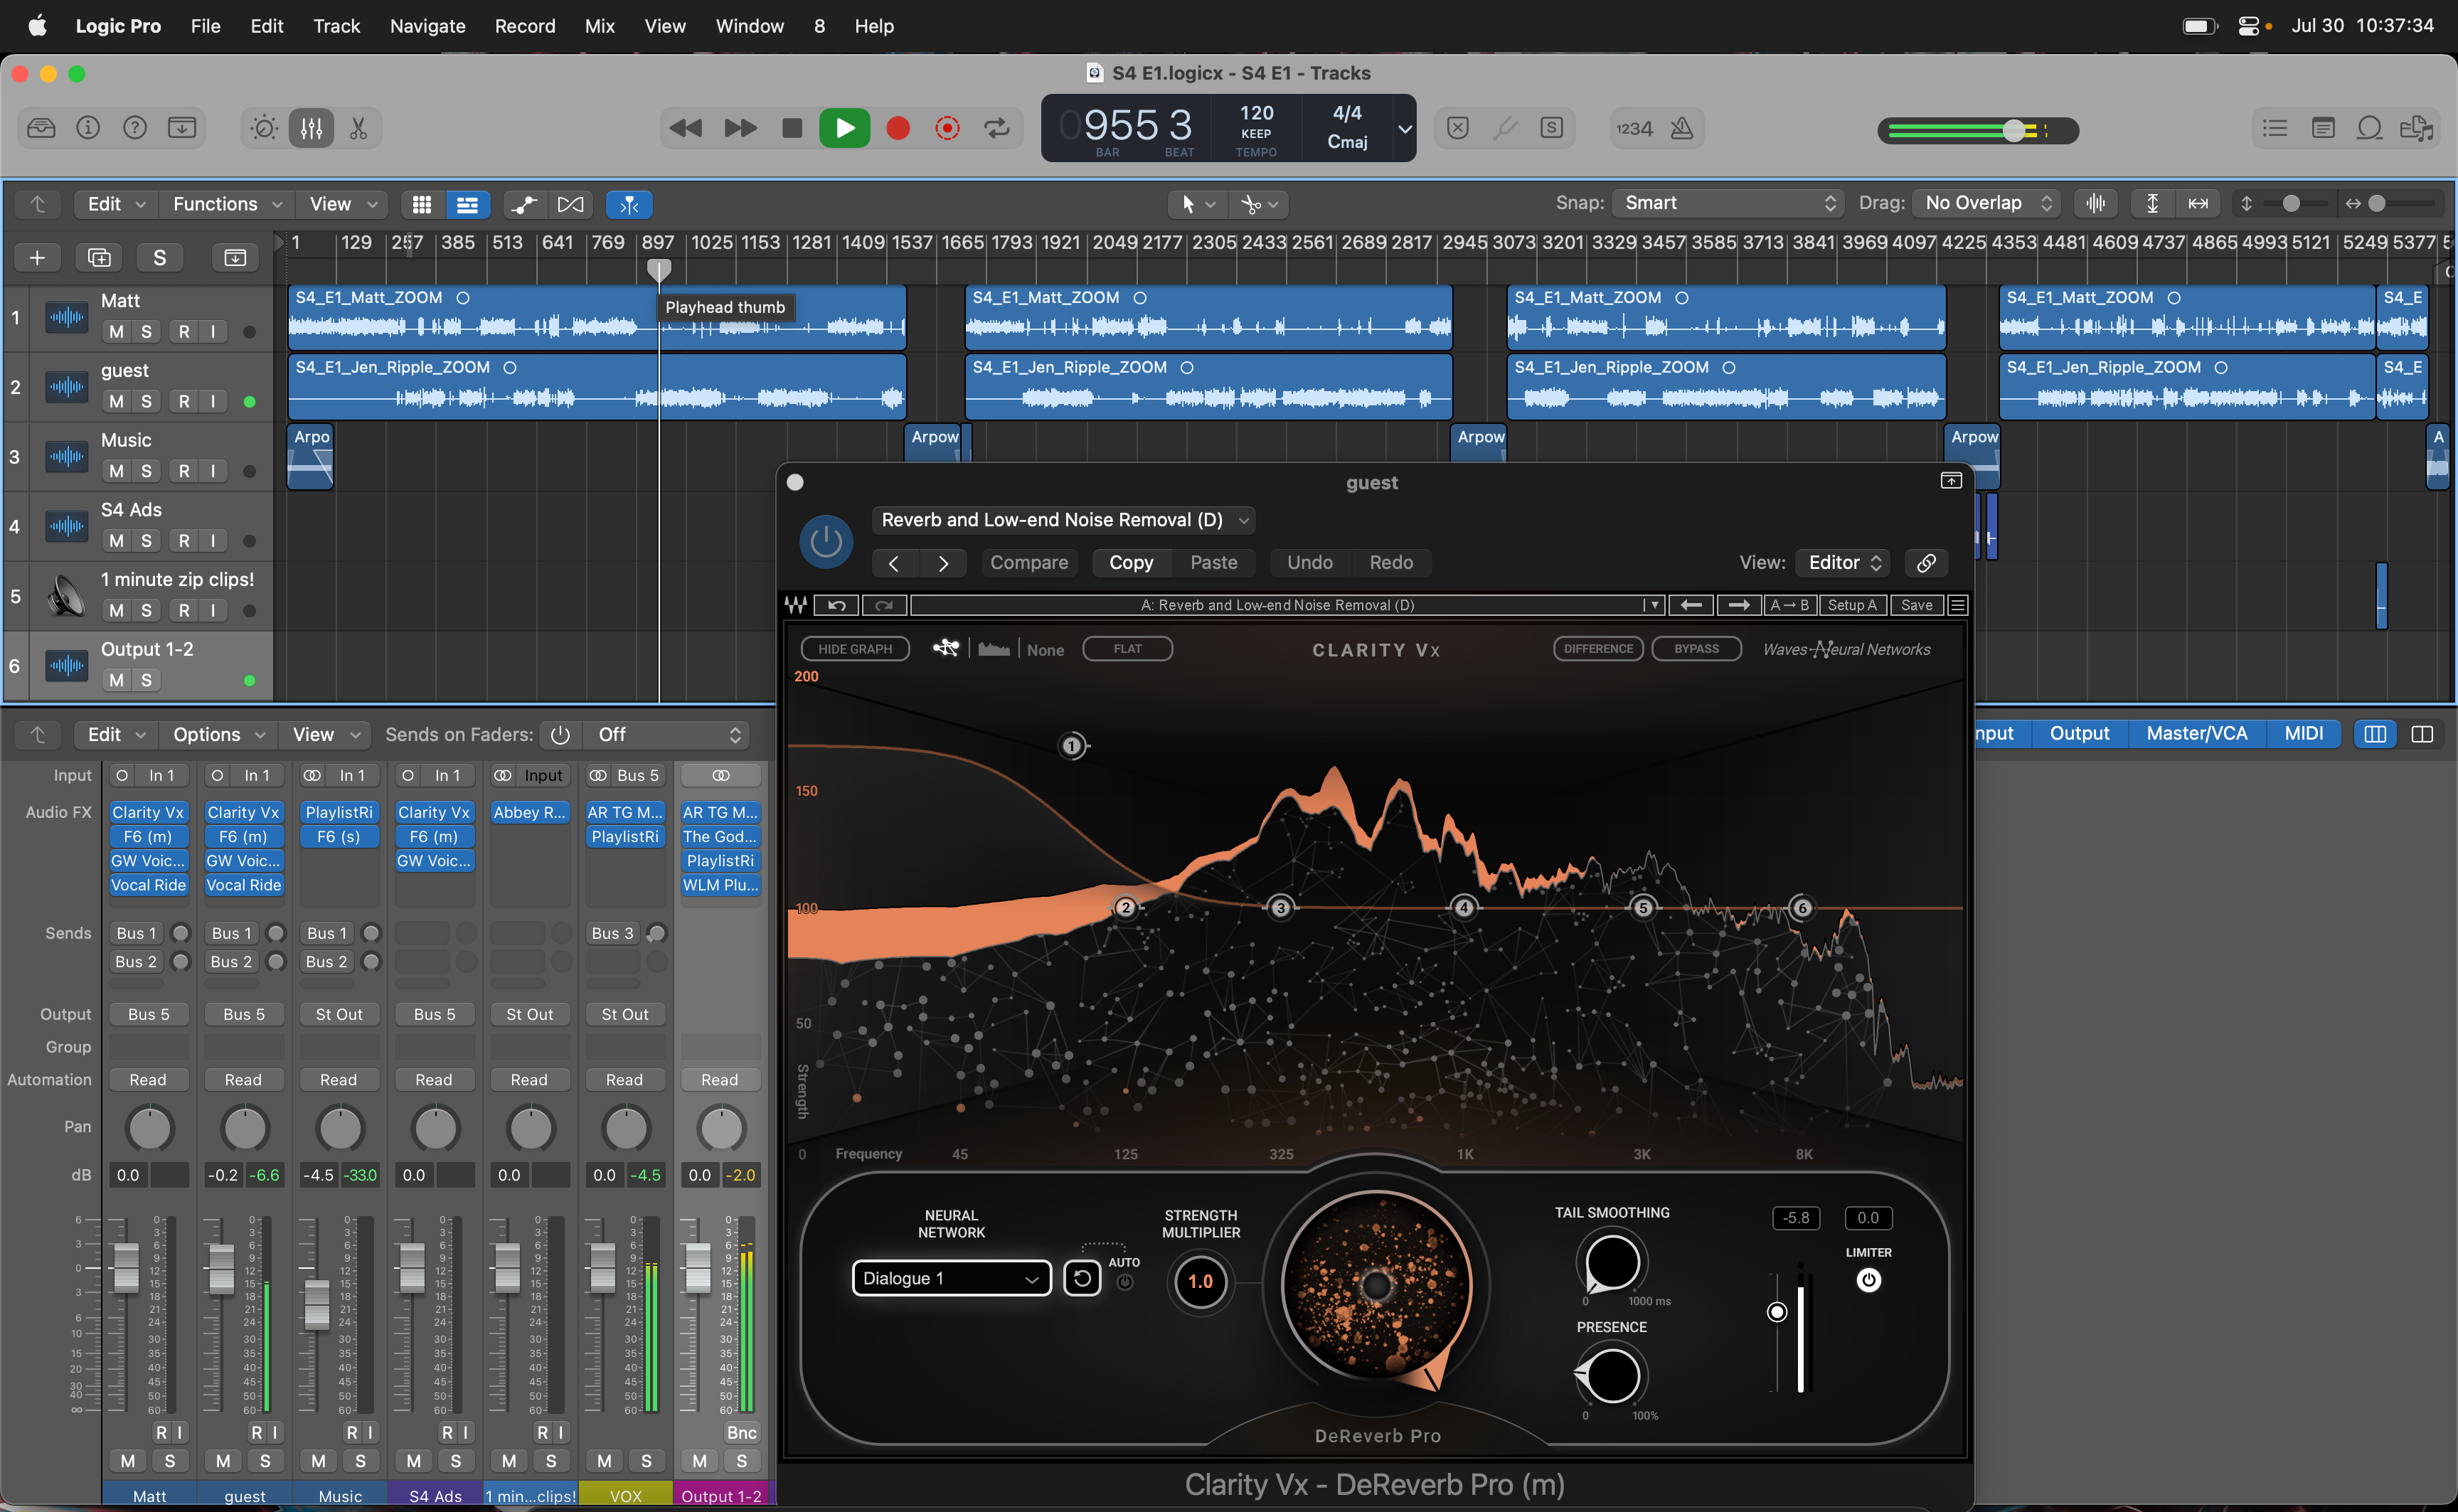Click the Copy button in plugin header
Image resolution: width=2458 pixels, height=1512 pixels.
point(1130,563)
